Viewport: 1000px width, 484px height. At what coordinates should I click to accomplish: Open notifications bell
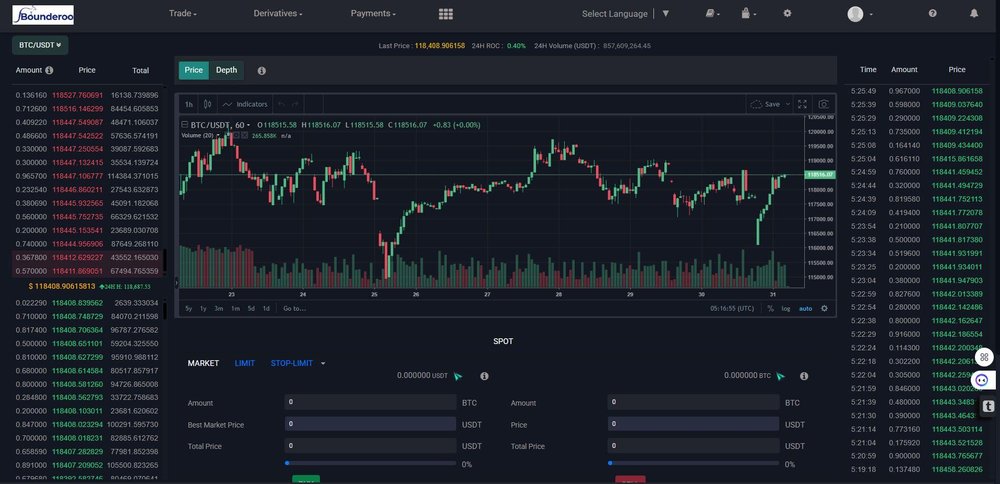974,13
